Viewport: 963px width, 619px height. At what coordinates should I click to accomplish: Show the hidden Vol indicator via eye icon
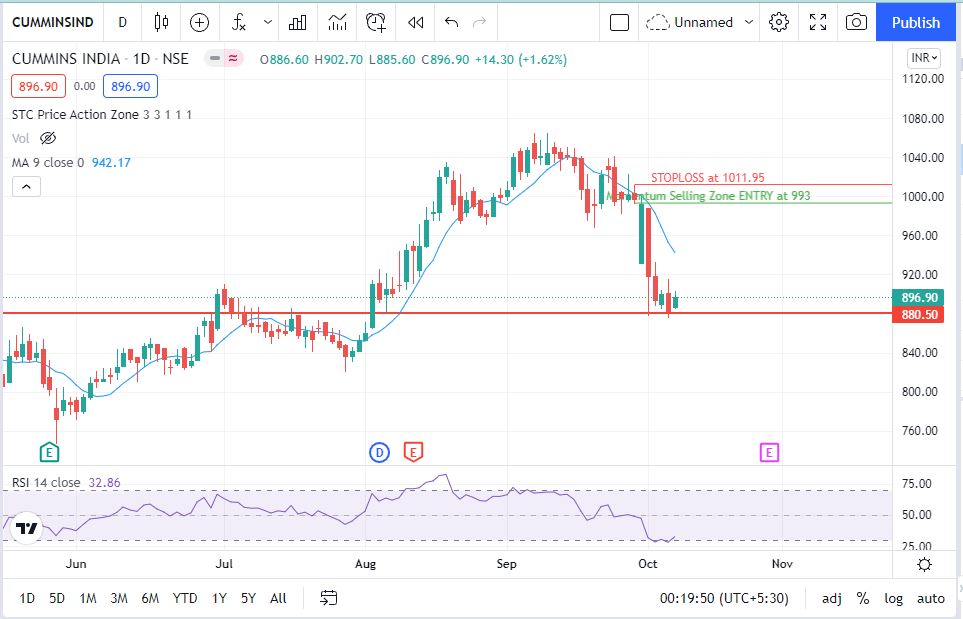click(x=48, y=138)
